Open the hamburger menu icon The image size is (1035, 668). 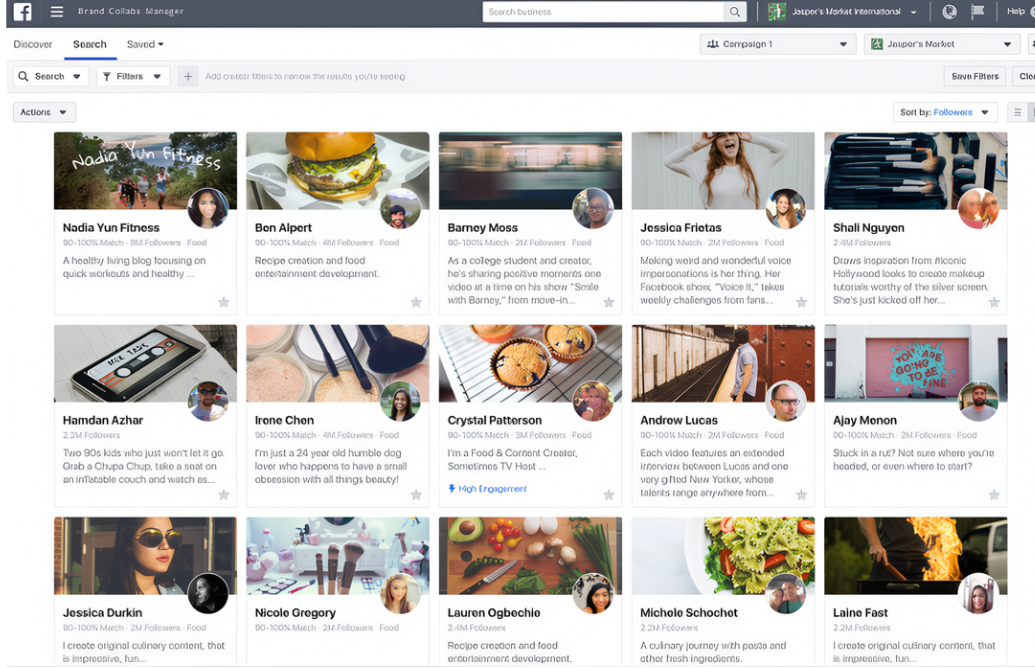coord(57,11)
